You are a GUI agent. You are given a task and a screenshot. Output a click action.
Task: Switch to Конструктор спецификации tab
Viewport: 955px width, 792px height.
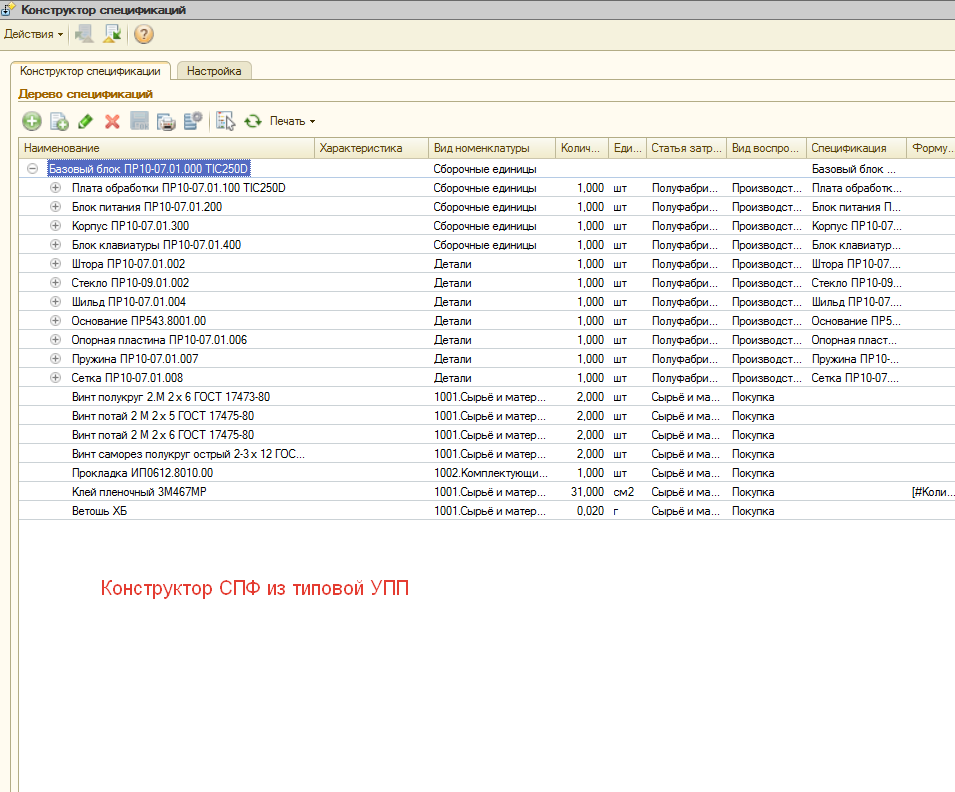90,71
